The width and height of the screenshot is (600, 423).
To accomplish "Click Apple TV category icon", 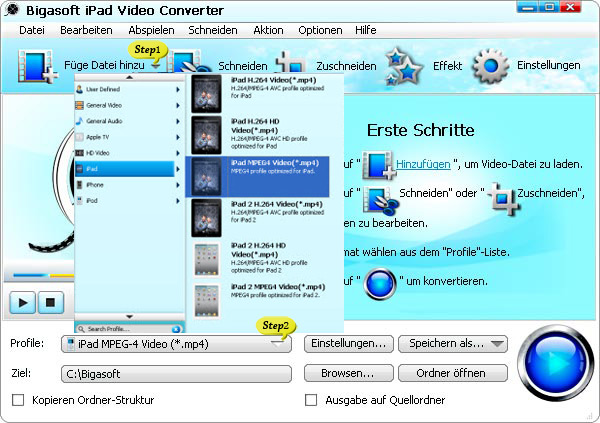I will (x=79, y=137).
